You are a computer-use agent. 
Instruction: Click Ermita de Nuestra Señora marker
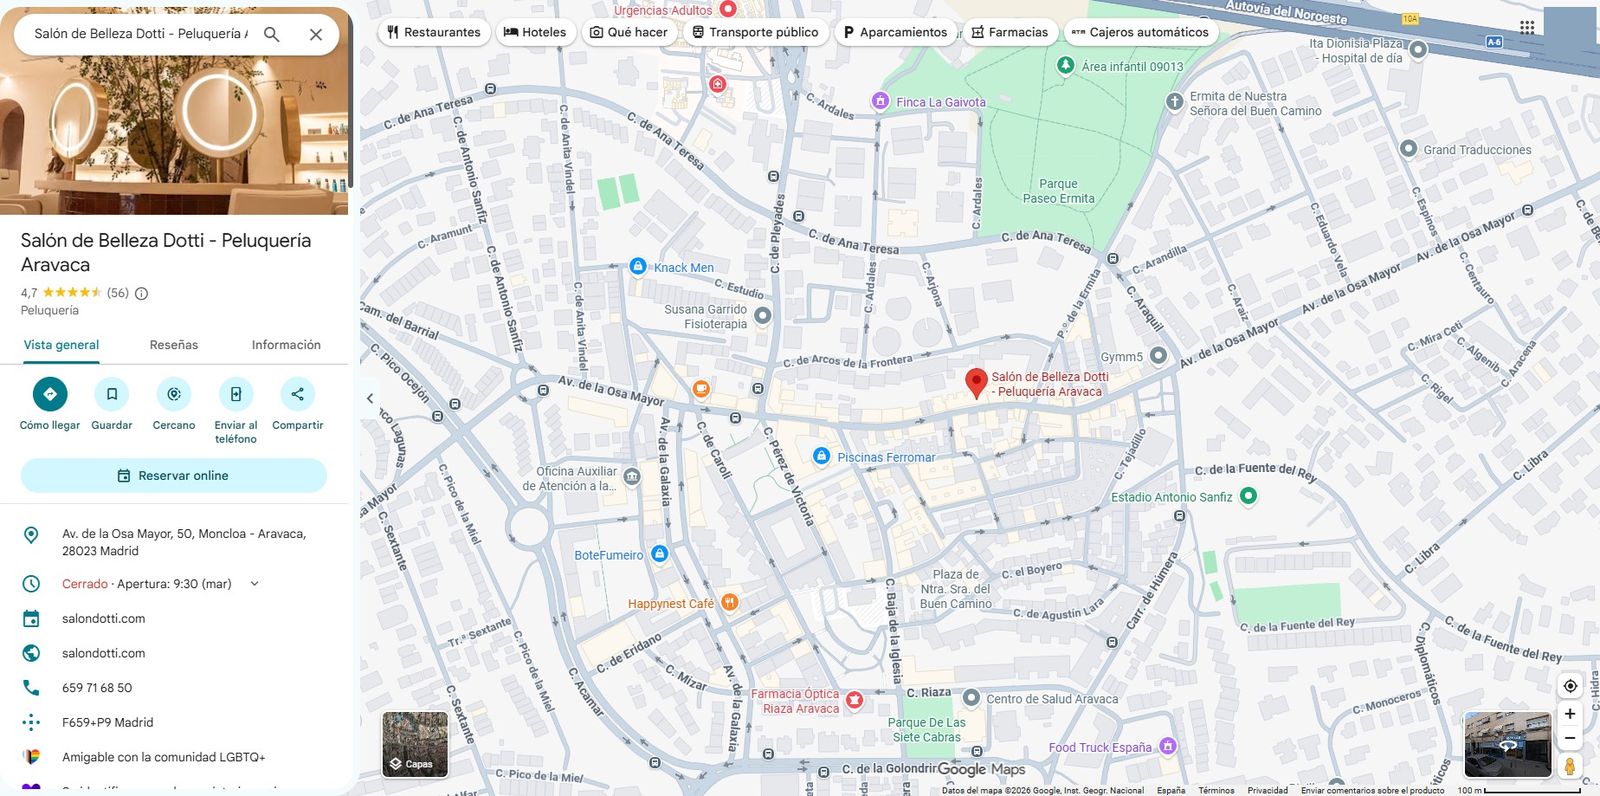[1174, 102]
